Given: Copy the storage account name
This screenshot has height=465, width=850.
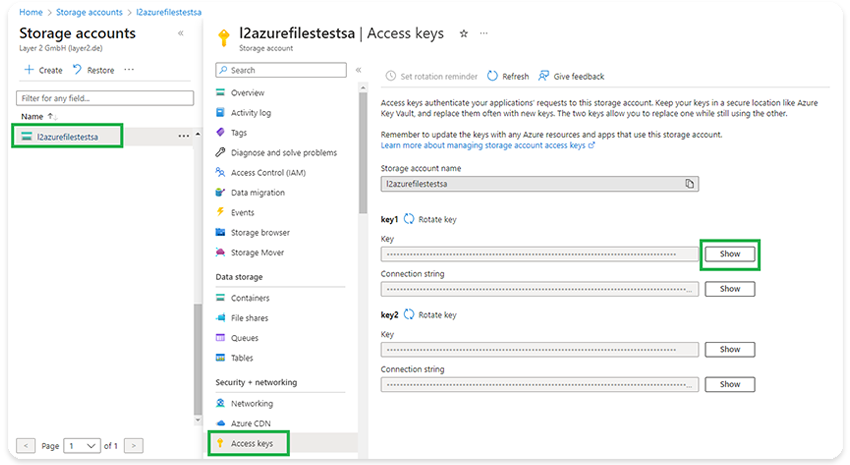Looking at the screenshot, I should pyautogui.click(x=689, y=184).
